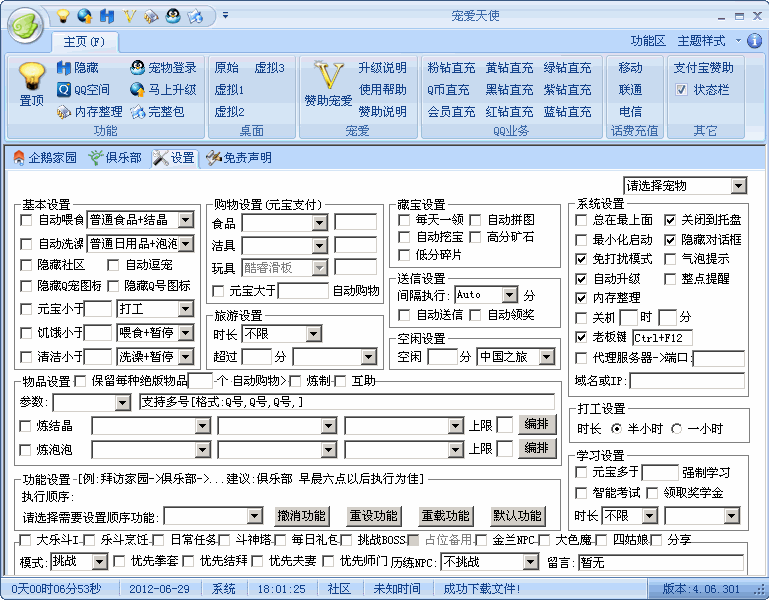Click the blue info icon at top right
The height and width of the screenshot is (600, 769).
(754, 41)
